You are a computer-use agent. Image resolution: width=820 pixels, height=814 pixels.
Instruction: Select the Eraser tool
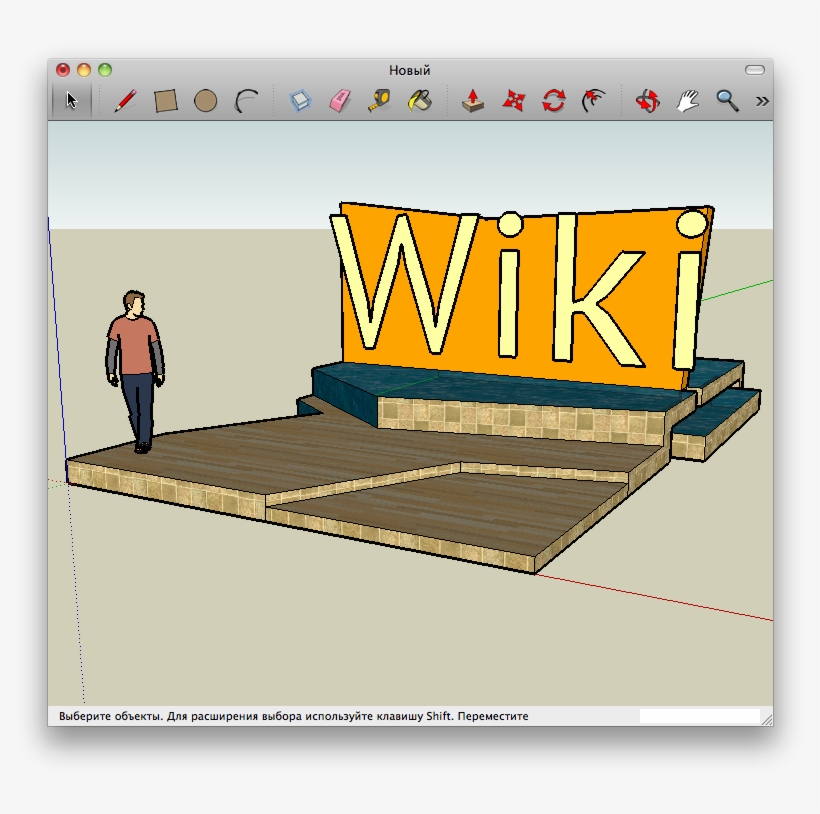340,100
